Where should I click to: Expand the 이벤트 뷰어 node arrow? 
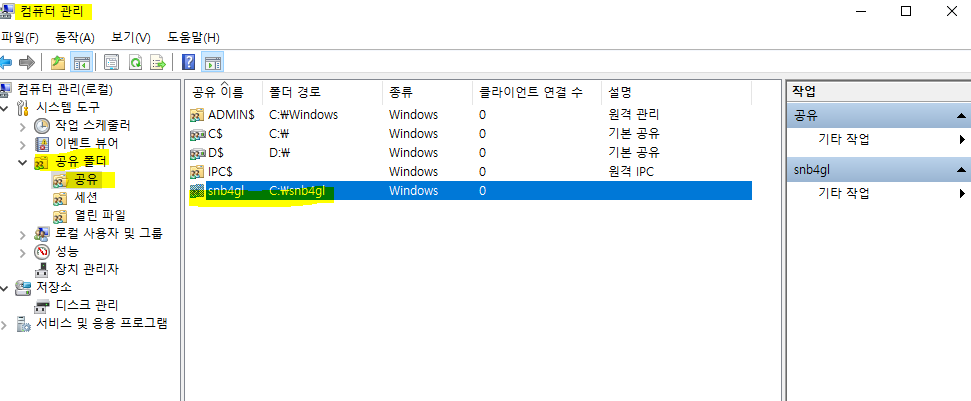(23, 145)
